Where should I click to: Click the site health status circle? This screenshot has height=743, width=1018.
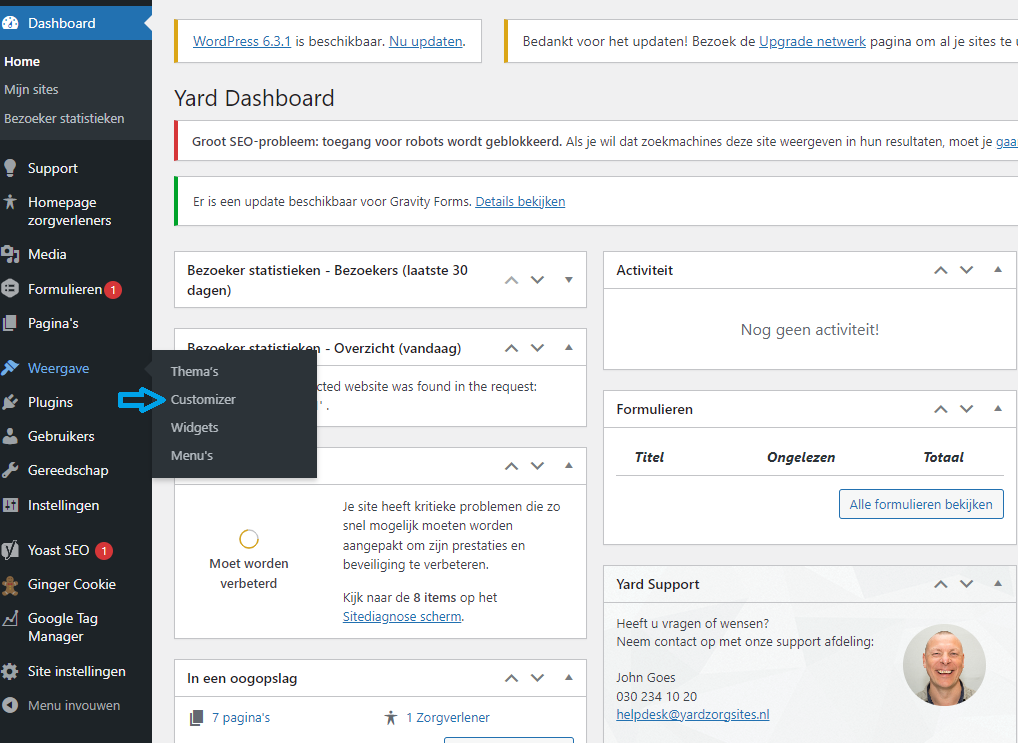(x=249, y=538)
